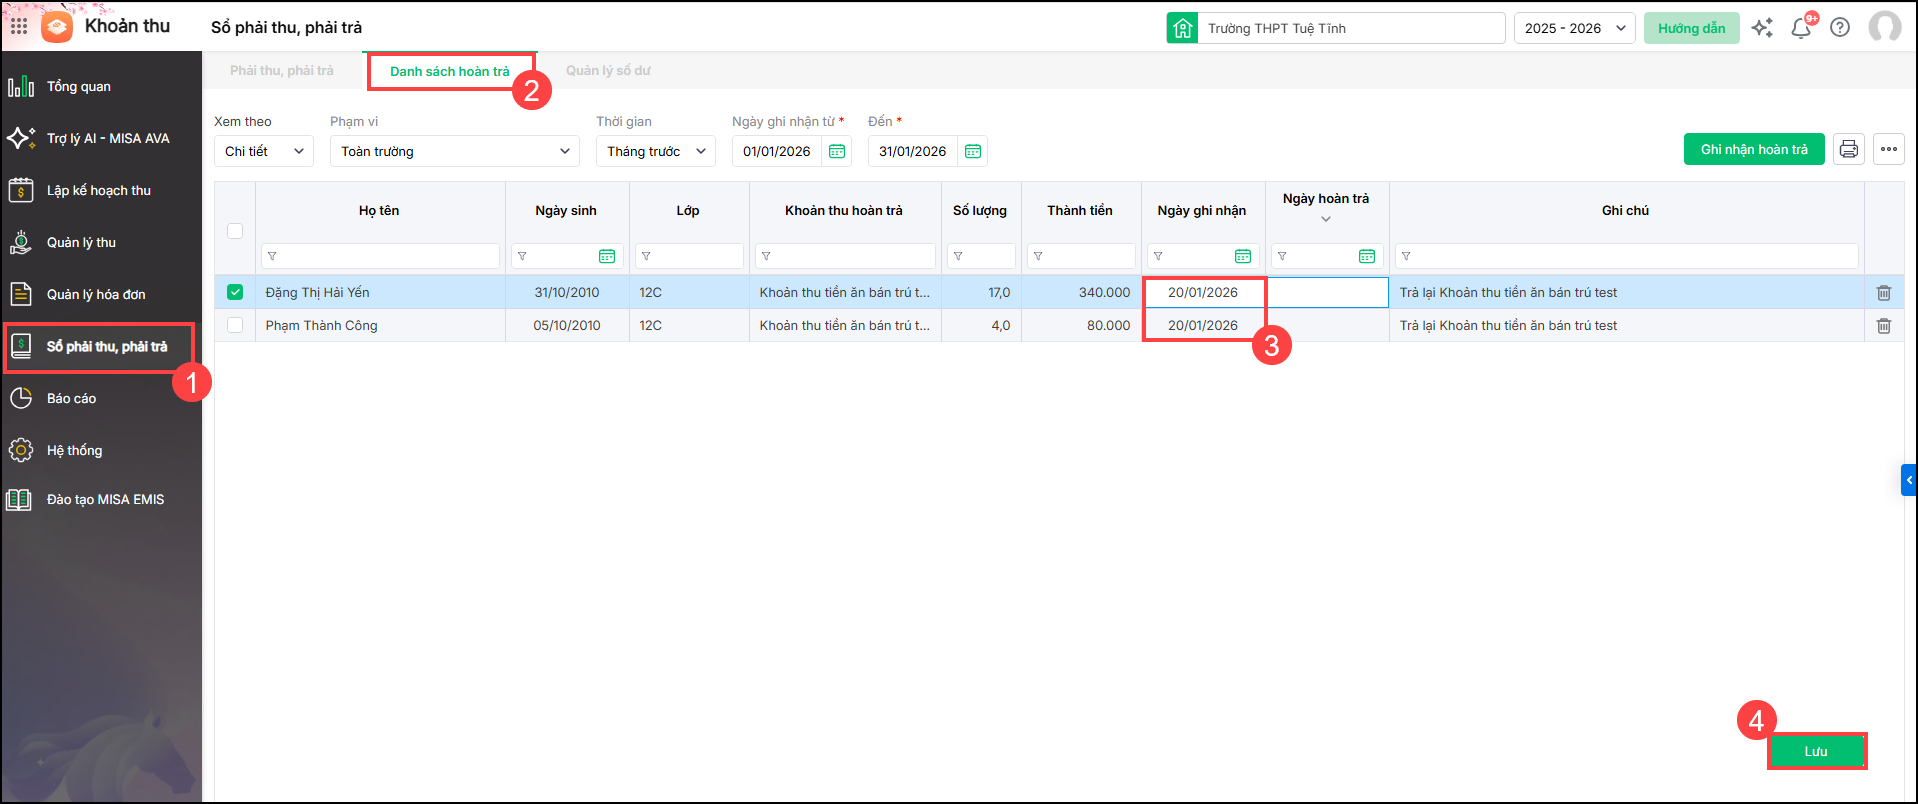Click trash icon for Phạm Thành Công row
The image size is (1918, 804).
[1883, 326]
